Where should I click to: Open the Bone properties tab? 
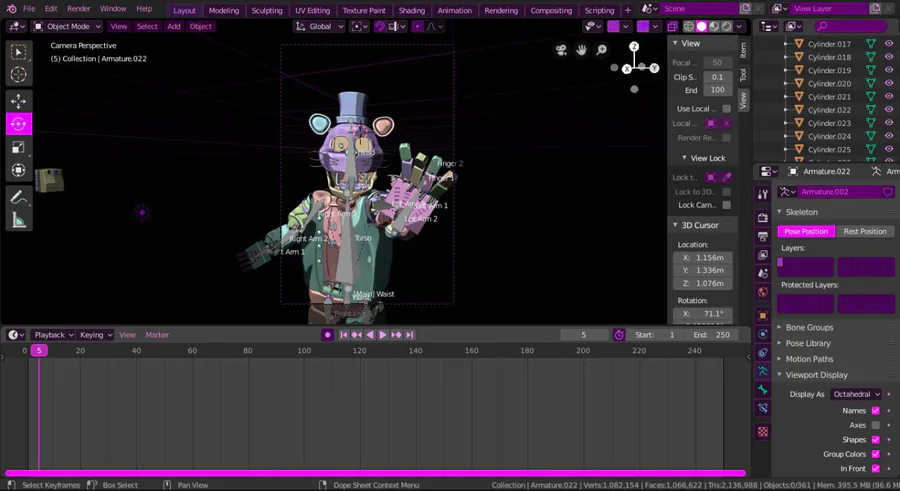click(x=763, y=390)
